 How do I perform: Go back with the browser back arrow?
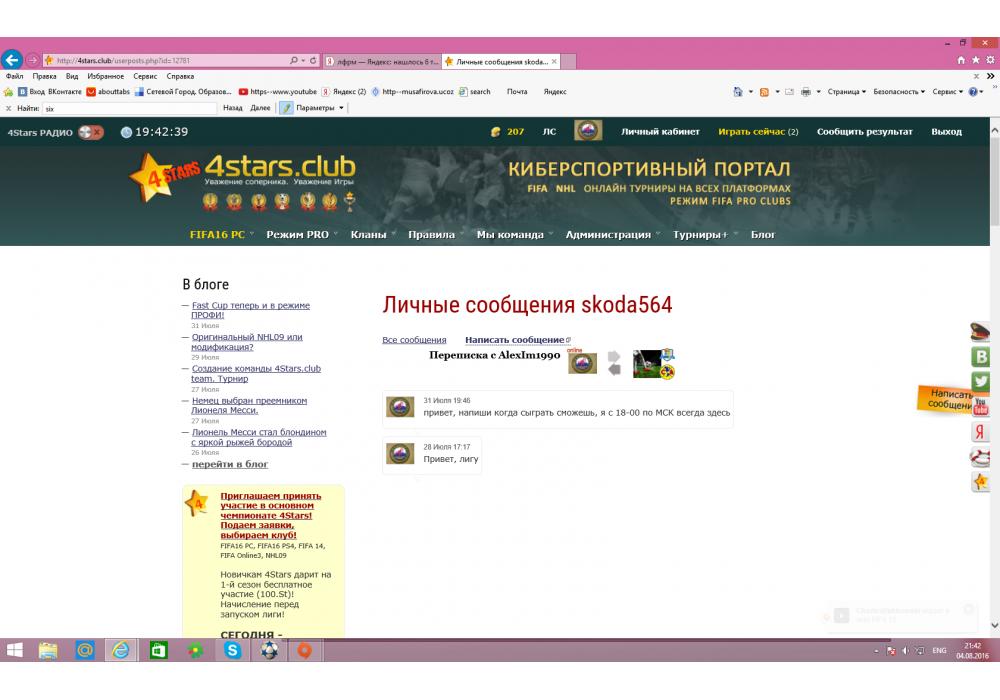(x=13, y=60)
